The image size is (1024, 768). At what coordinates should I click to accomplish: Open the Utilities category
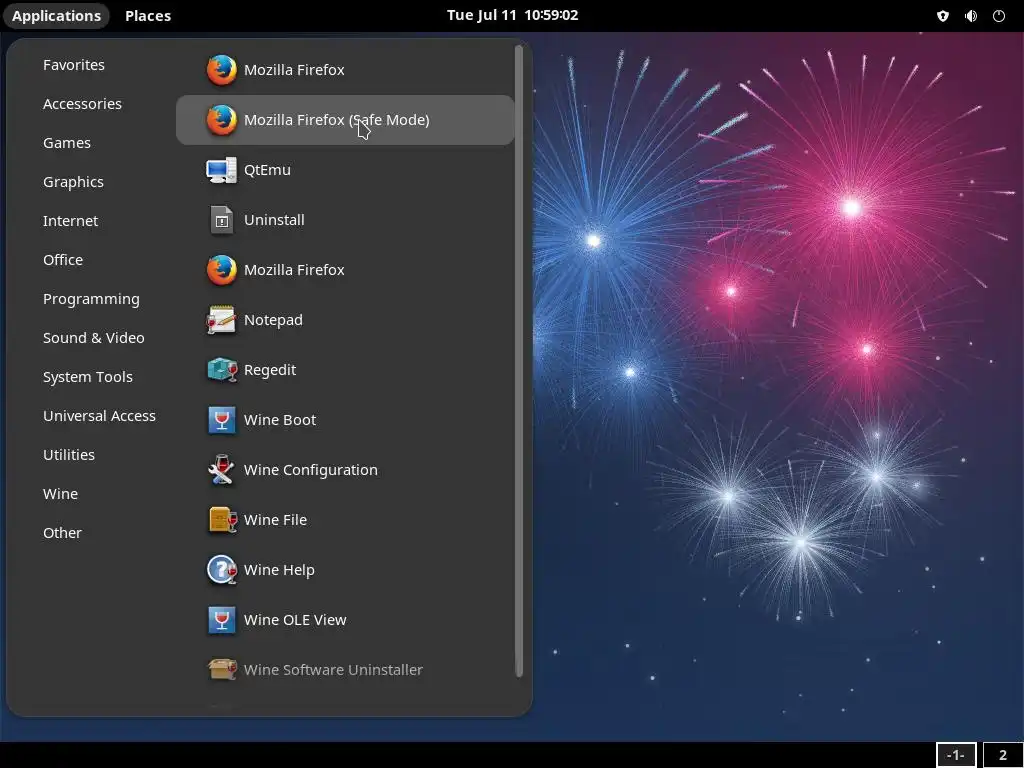[69, 455]
